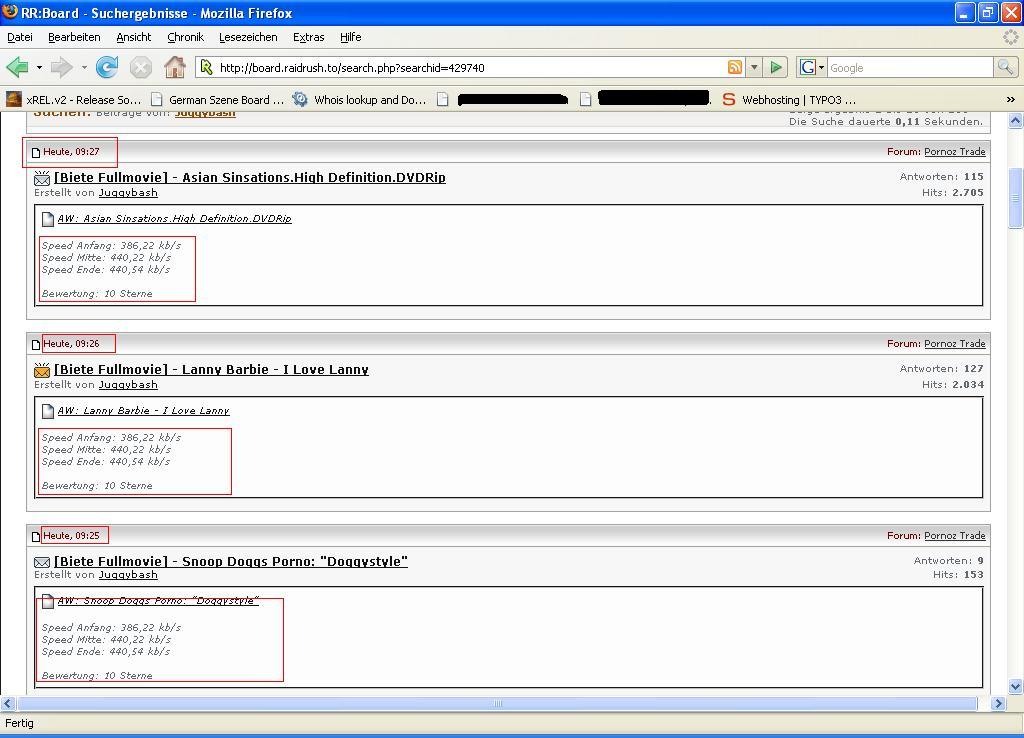Open the back button history dropdown arrow
Viewport: 1024px width, 738px height.
(x=39, y=67)
